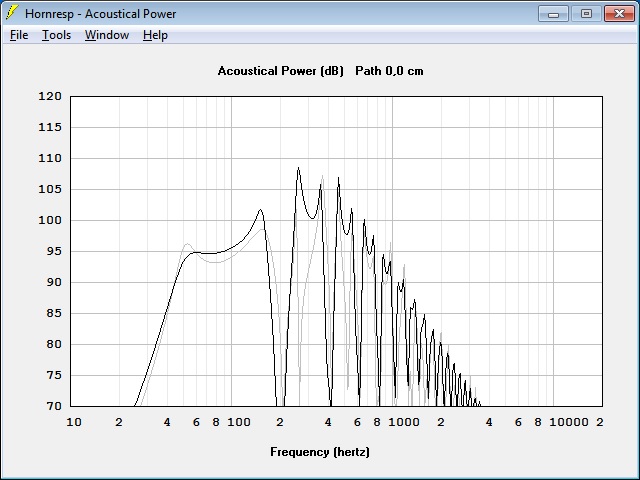
Task: Click the 110 dB y-axis label
Action: click(50, 158)
